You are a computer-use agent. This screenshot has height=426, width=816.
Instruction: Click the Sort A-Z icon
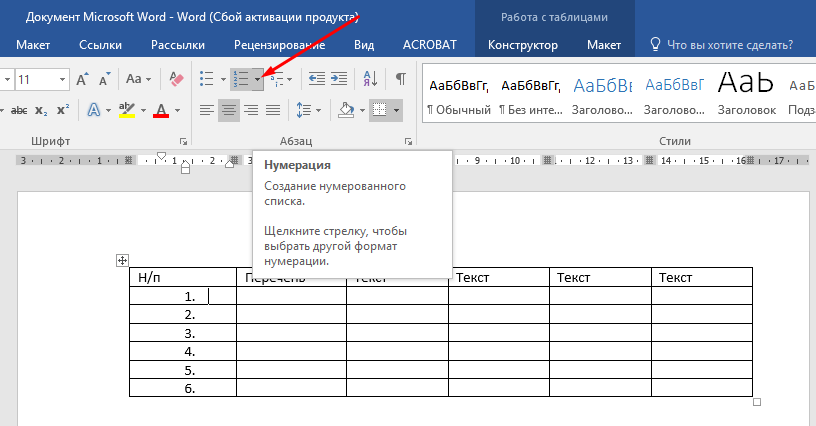point(371,79)
